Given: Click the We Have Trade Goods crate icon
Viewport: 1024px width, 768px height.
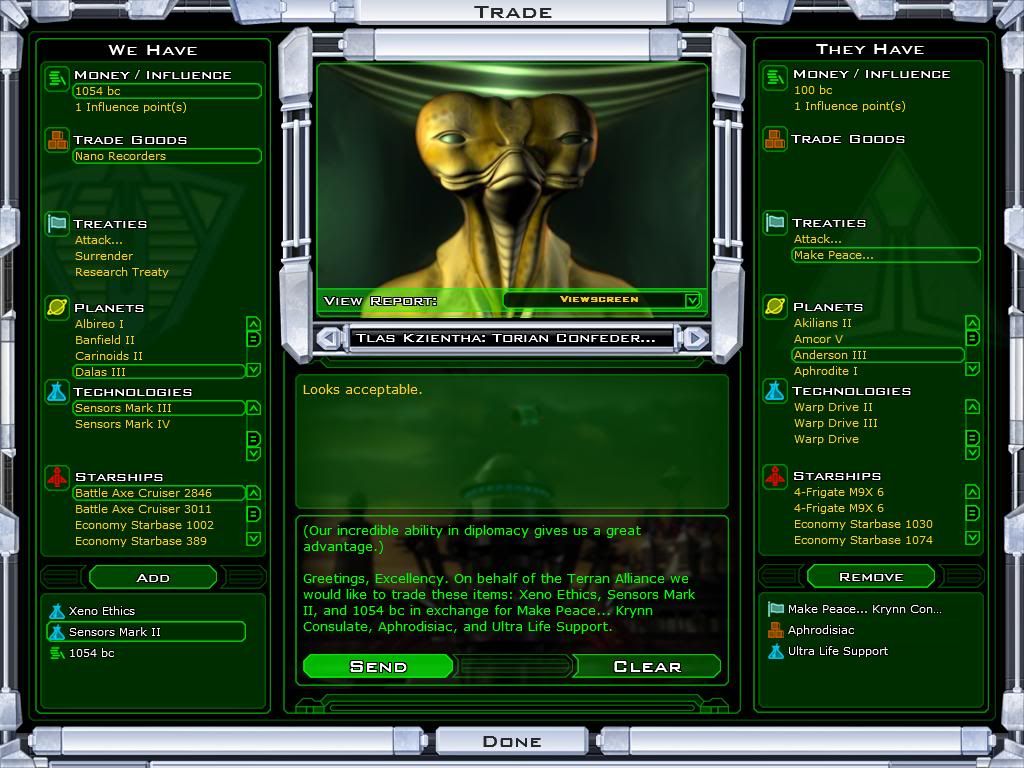Looking at the screenshot, I should point(57,140).
